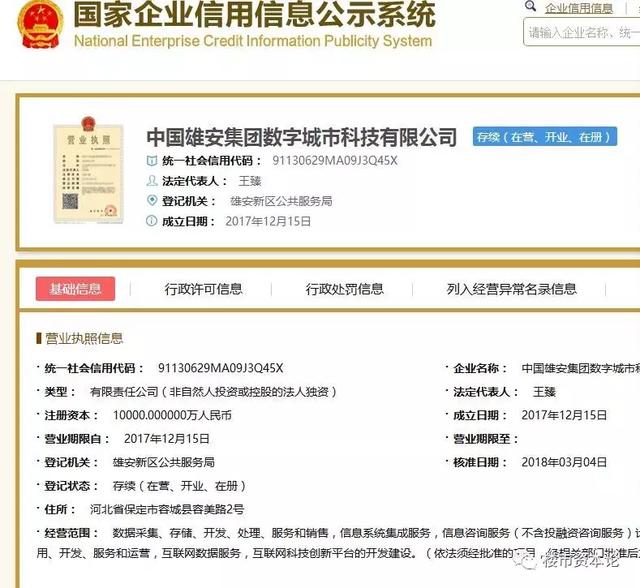The image size is (640, 588).
Task: Click the national emblem logo
Action: pyautogui.click(x=40, y=24)
